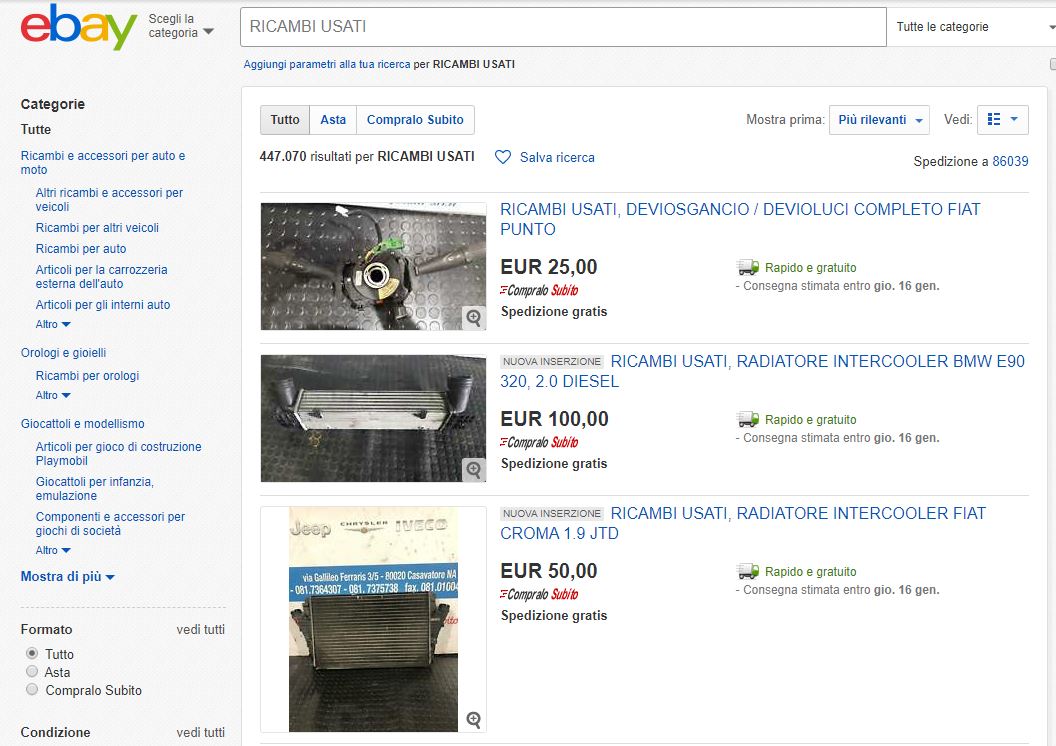Image resolution: width=1056 pixels, height=746 pixels.
Task: Open Altri ricambi e accessori per veicoli
Action: 109,200
